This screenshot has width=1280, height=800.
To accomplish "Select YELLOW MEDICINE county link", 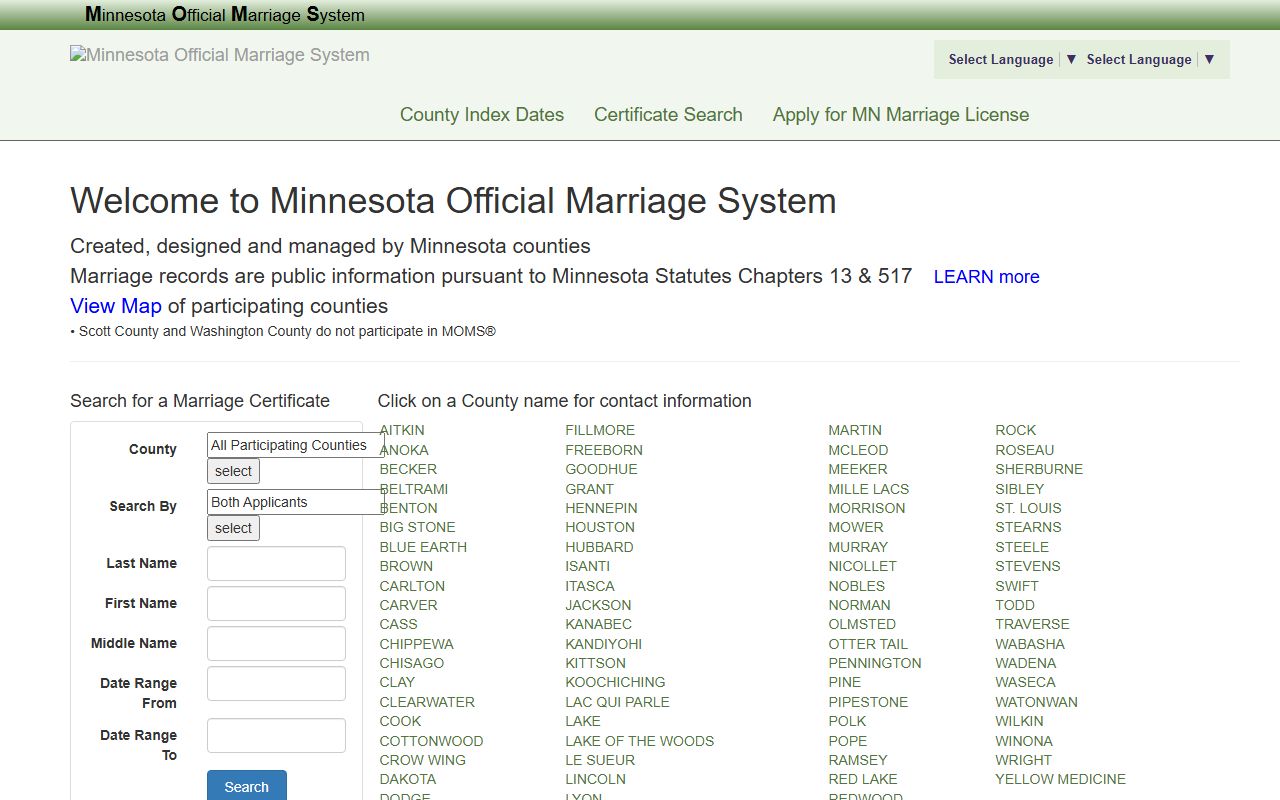I will (1060, 779).
